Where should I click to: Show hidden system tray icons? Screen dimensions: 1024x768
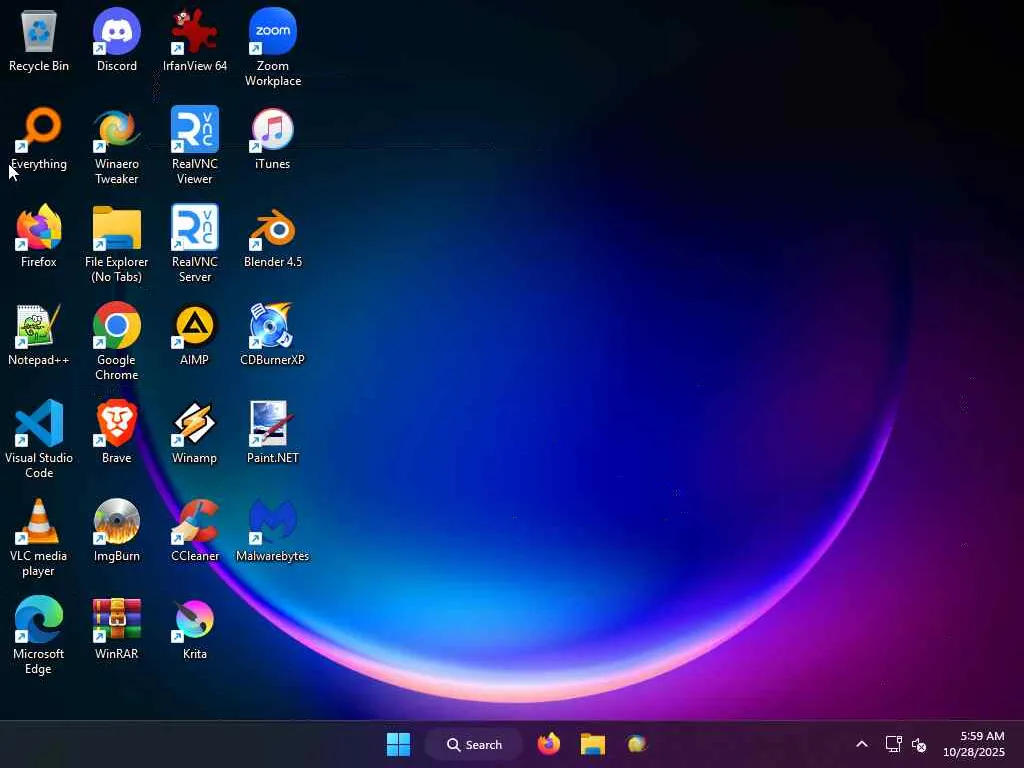tap(861, 744)
